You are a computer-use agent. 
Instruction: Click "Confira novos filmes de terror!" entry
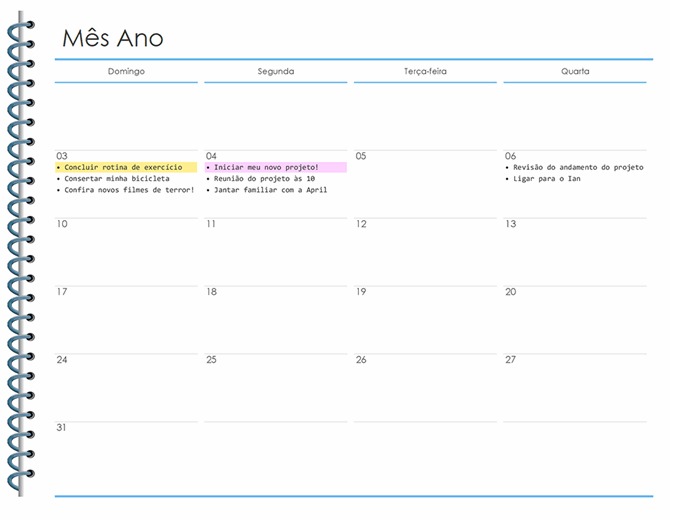pos(129,190)
